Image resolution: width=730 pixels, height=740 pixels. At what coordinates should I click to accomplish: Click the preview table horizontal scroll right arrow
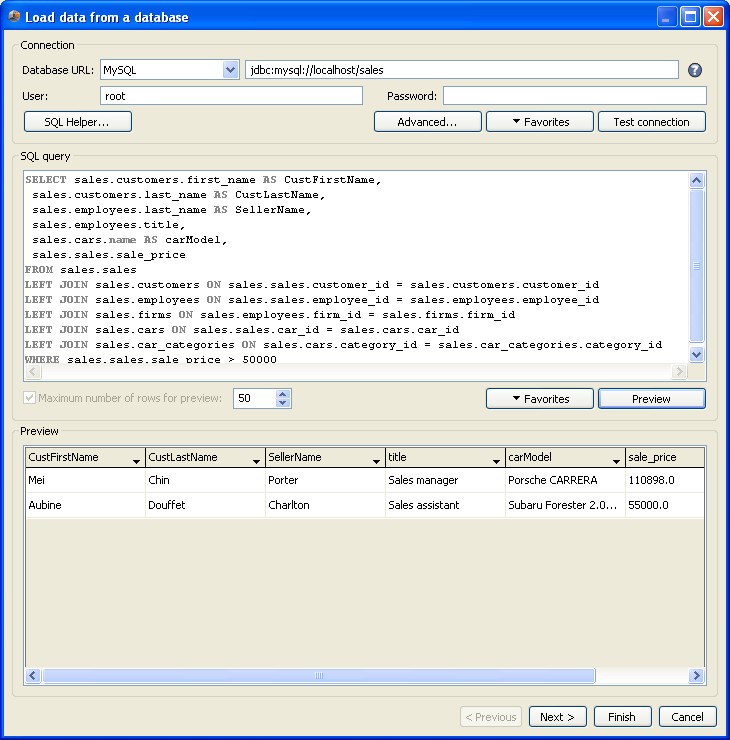pyautogui.click(x=696, y=675)
